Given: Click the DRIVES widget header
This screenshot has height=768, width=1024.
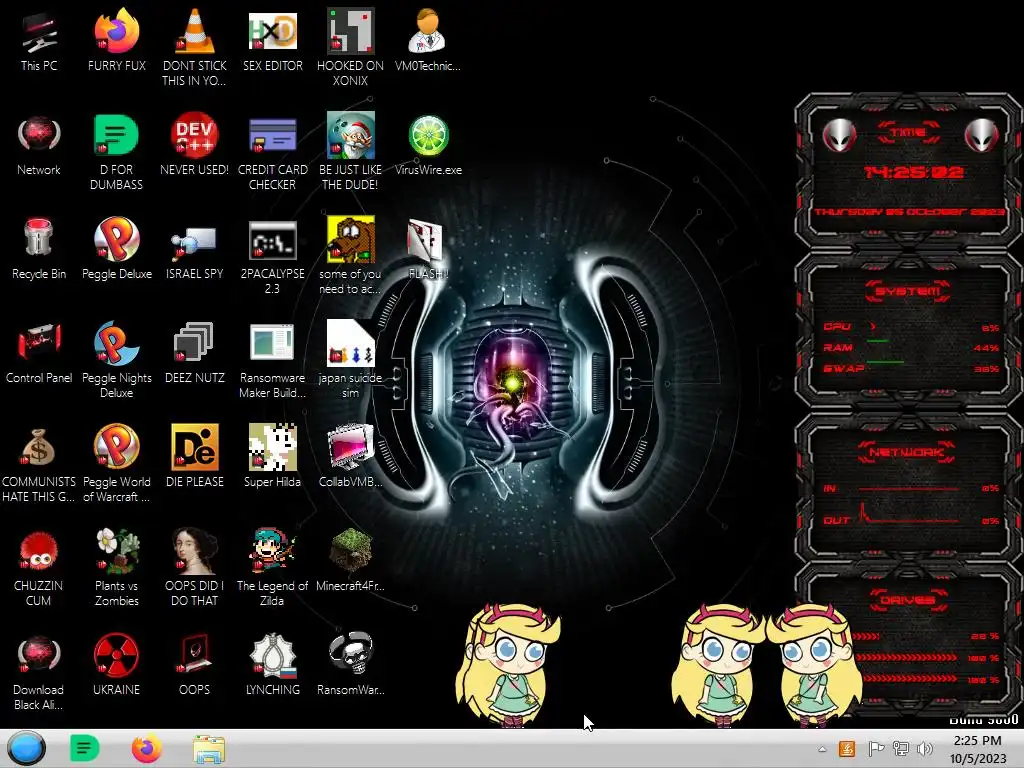Looking at the screenshot, I should [908, 600].
